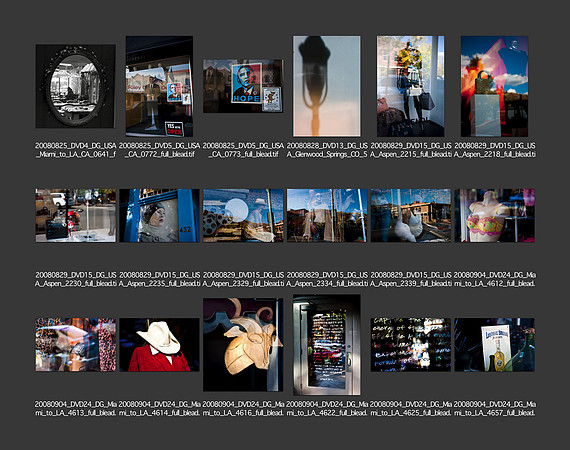
Task: Select mannequin with floral top and handbag
Action: (410, 86)
